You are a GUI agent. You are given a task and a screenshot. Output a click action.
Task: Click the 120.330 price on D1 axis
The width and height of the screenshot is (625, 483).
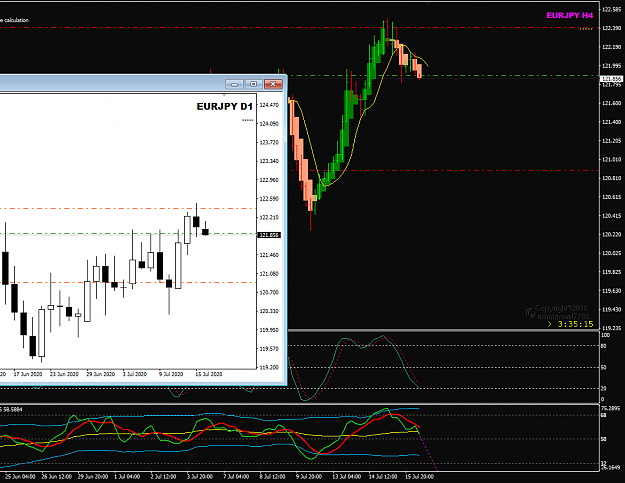click(269, 311)
